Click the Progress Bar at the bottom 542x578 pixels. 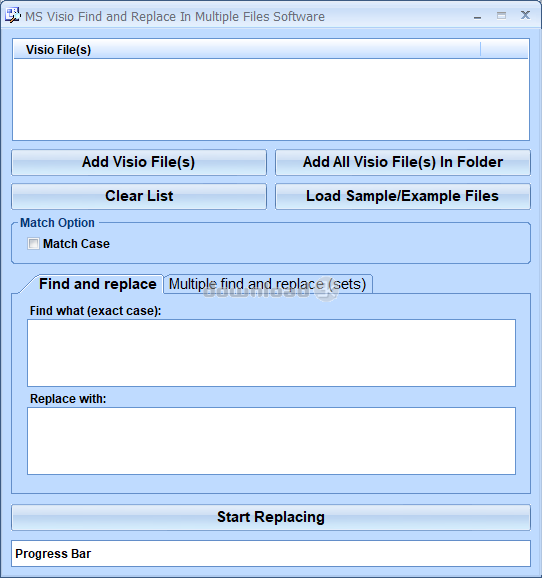pyautogui.click(x=271, y=554)
